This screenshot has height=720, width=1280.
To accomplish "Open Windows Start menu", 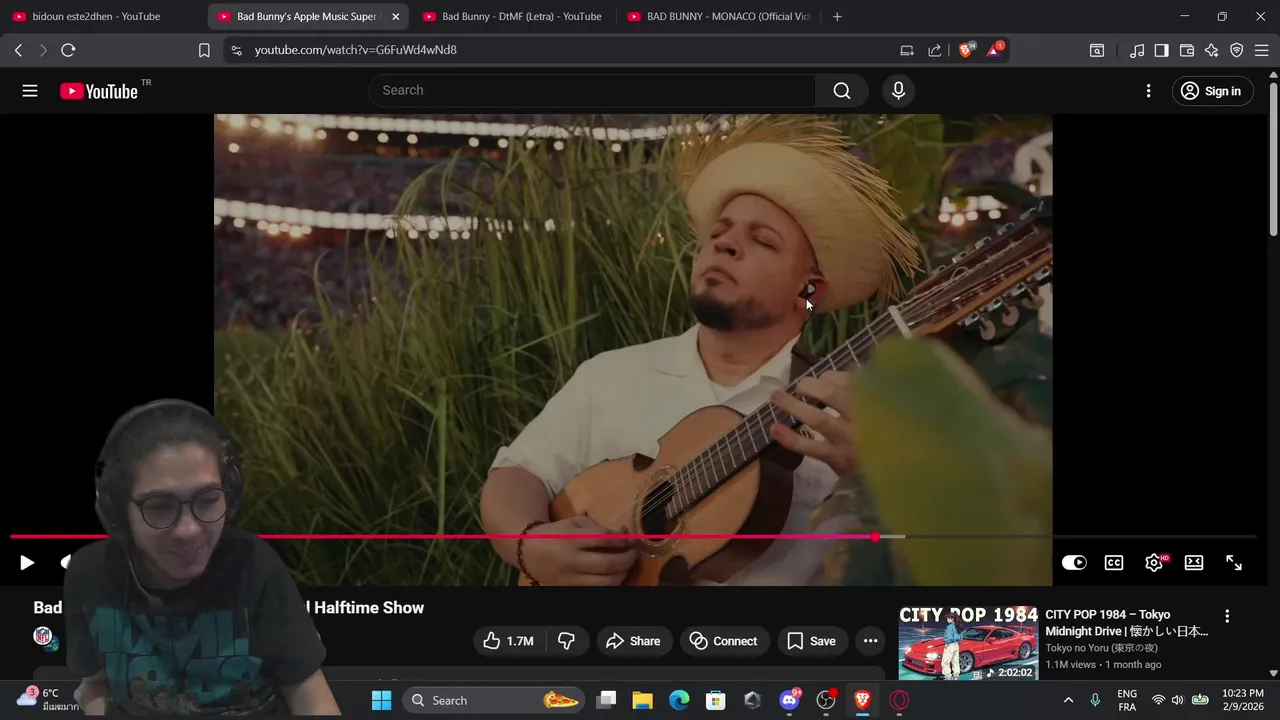I will (381, 700).
